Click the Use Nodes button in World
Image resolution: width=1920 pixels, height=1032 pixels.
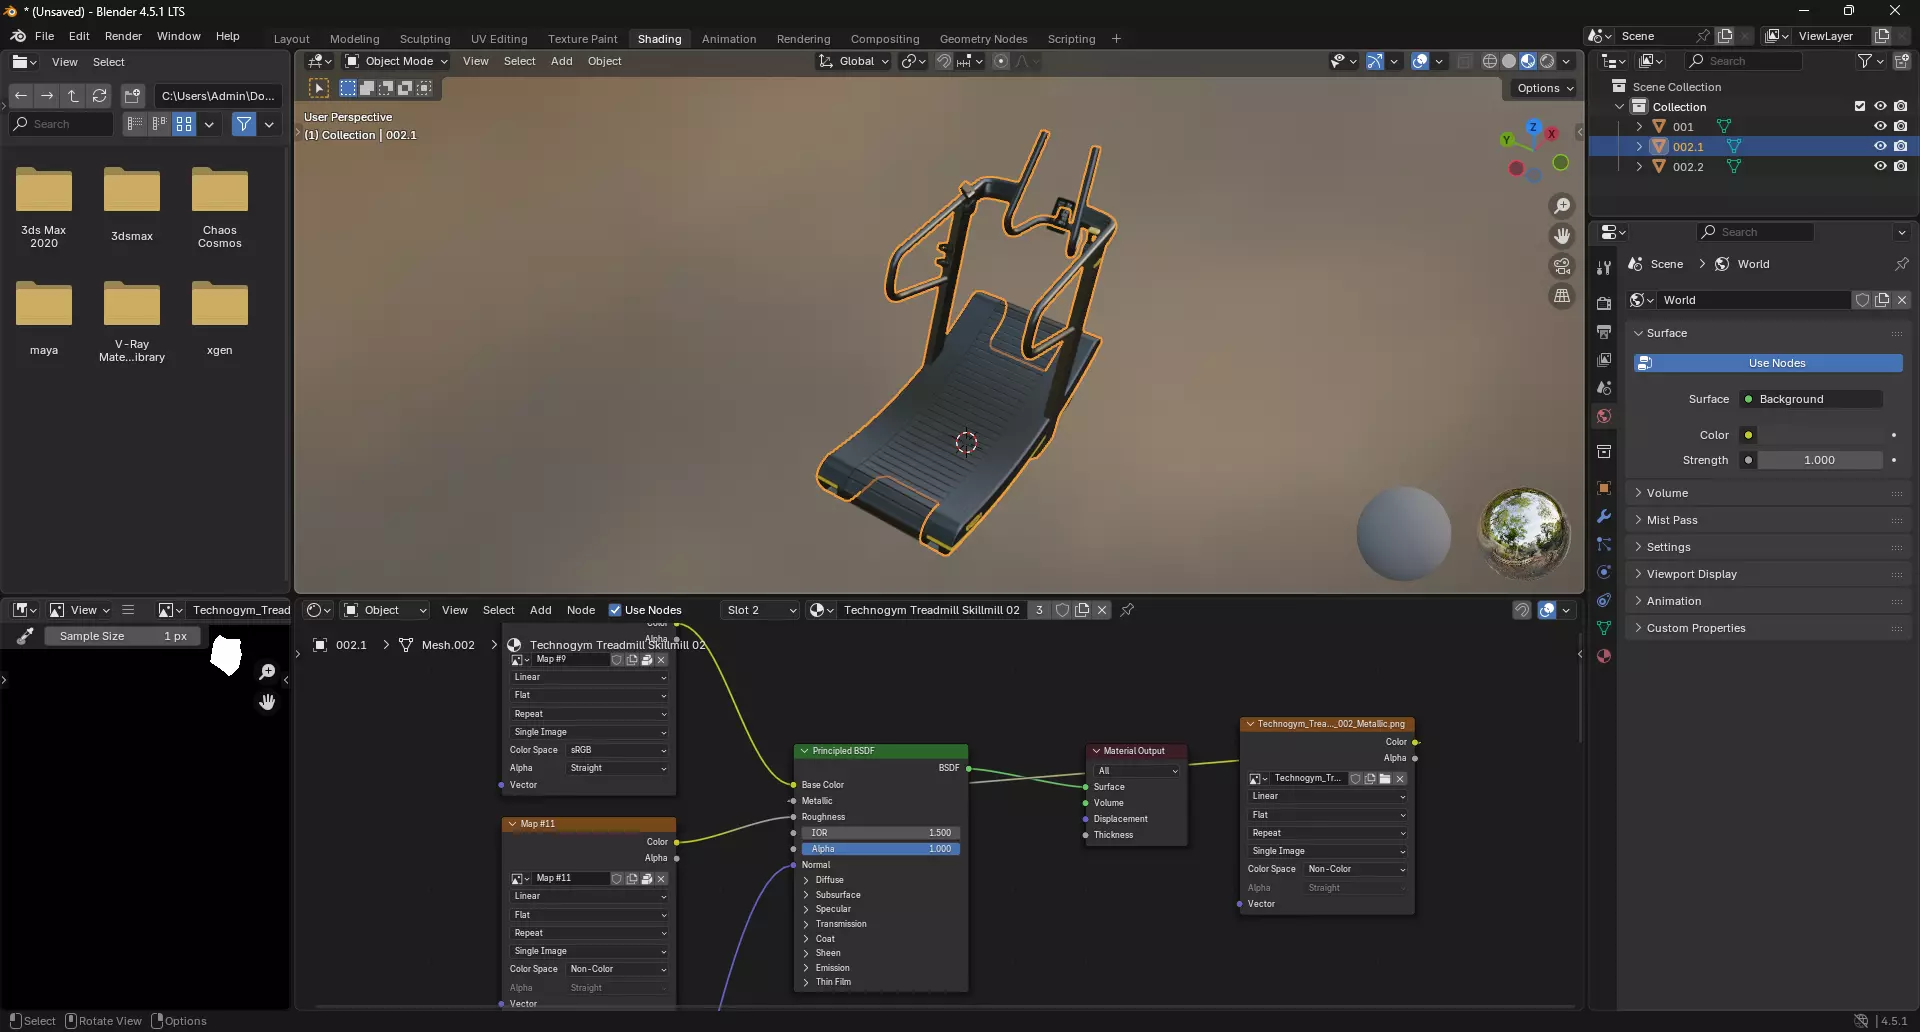(x=1768, y=363)
